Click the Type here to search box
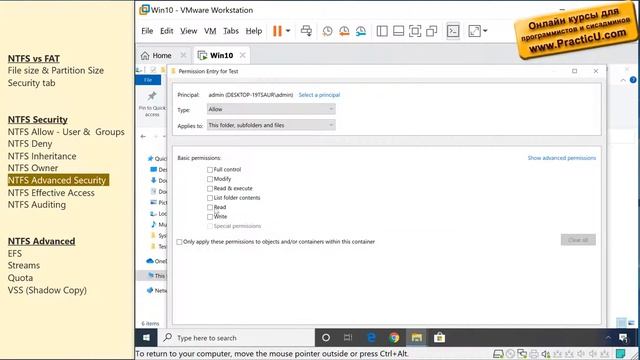 pyautogui.click(x=237, y=338)
